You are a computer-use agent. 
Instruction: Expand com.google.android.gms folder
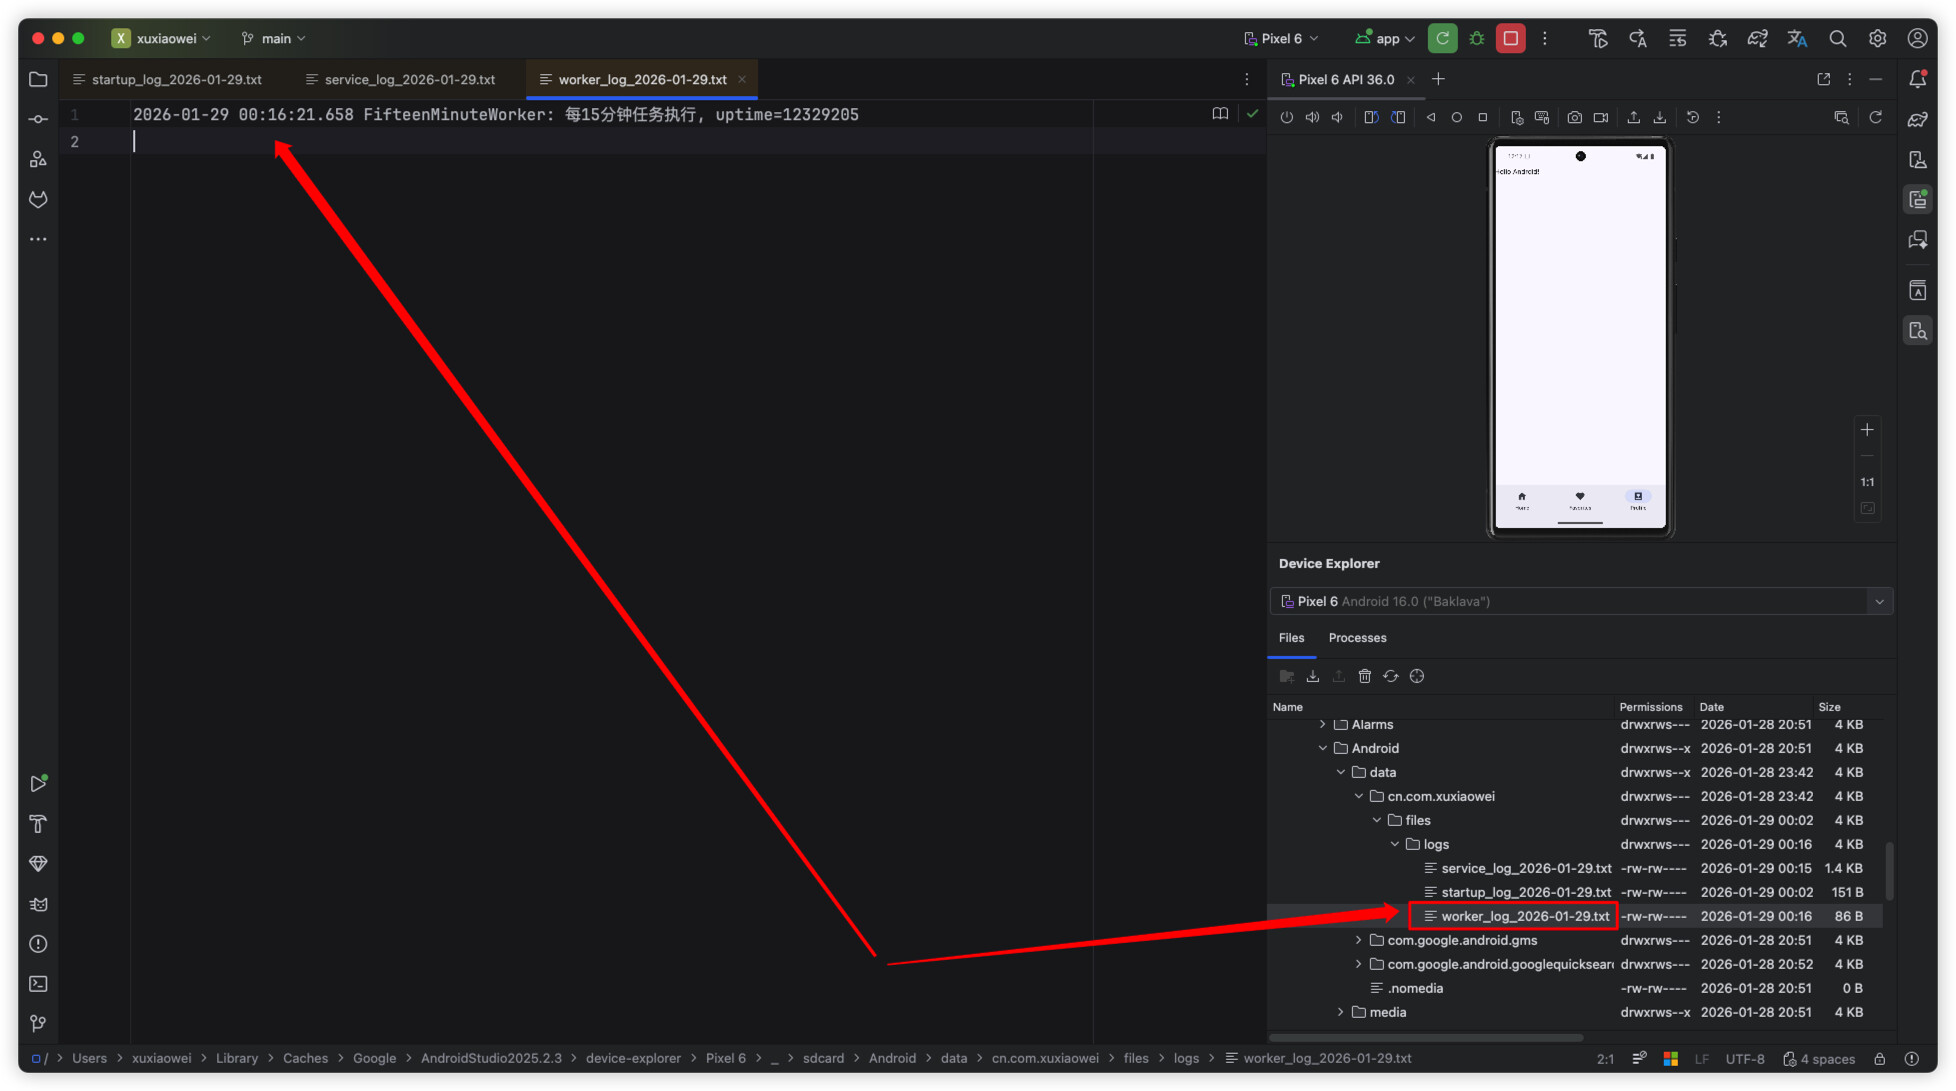tap(1358, 941)
